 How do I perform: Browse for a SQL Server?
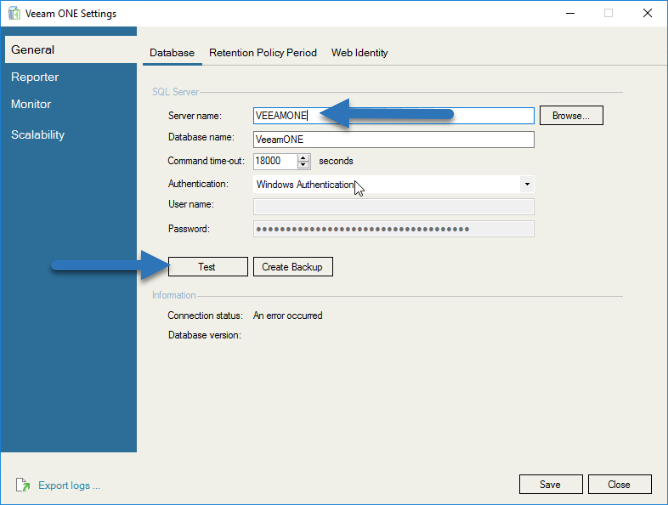(571, 115)
